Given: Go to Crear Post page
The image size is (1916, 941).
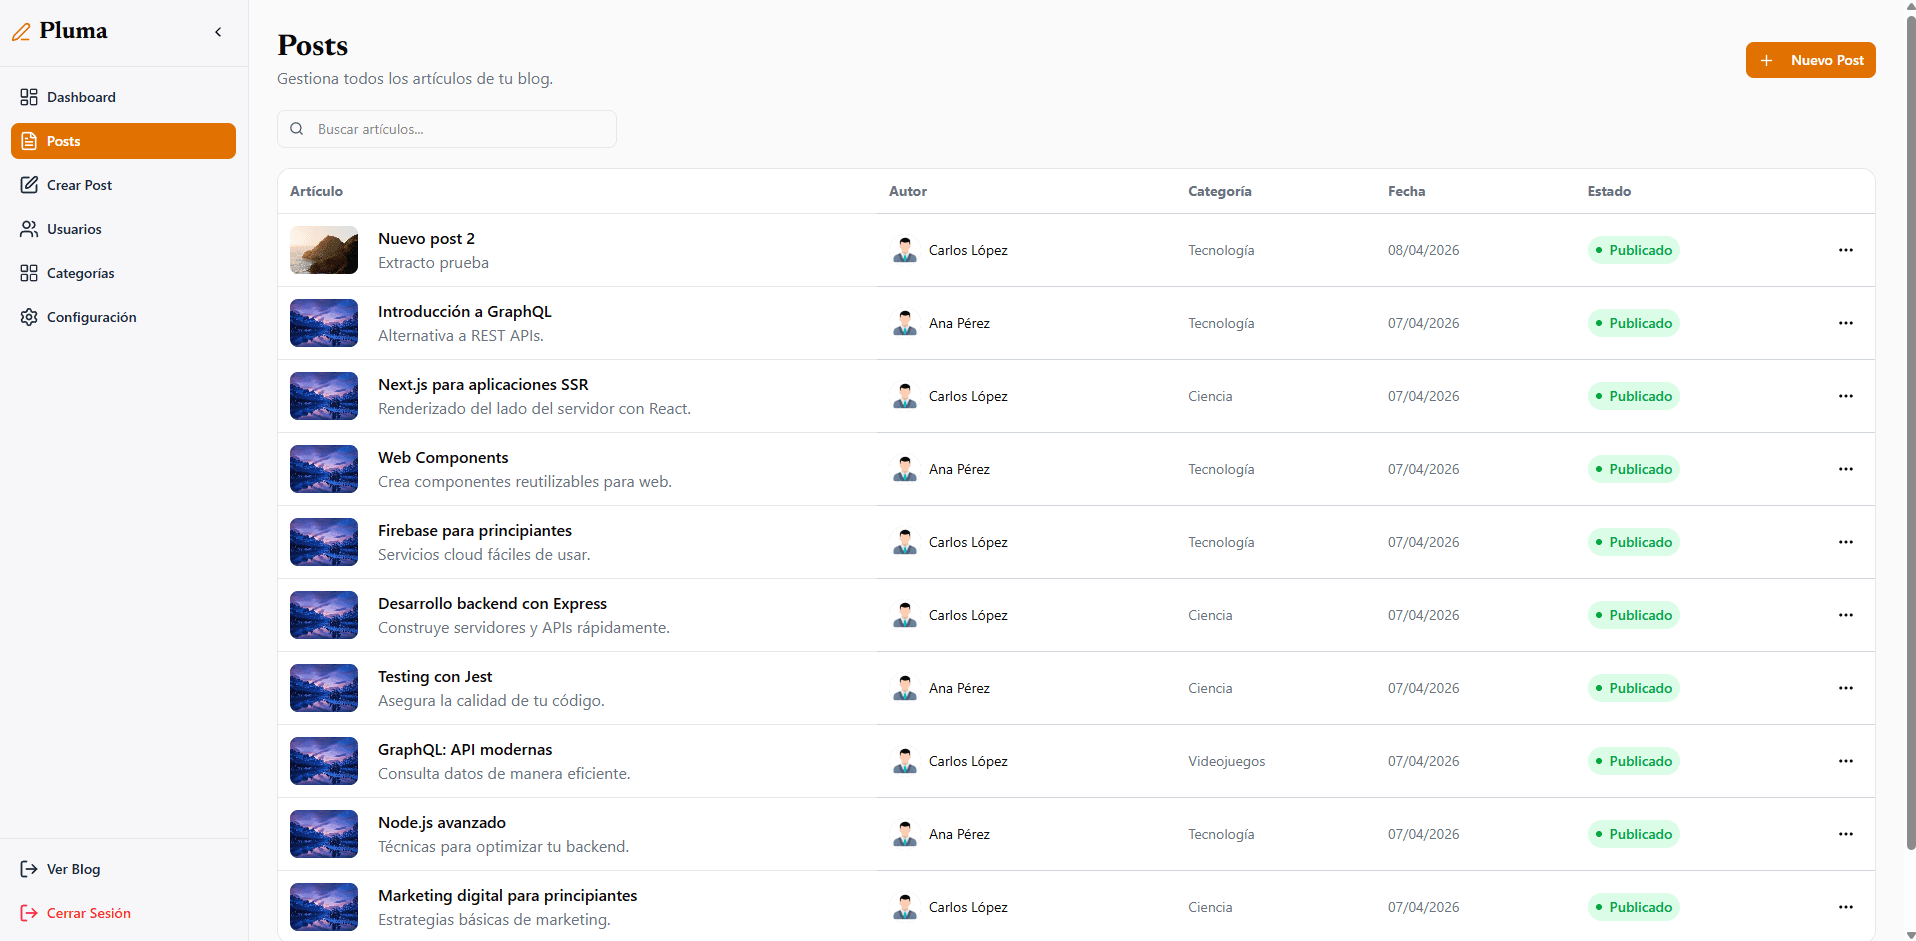Looking at the screenshot, I should tap(123, 185).
